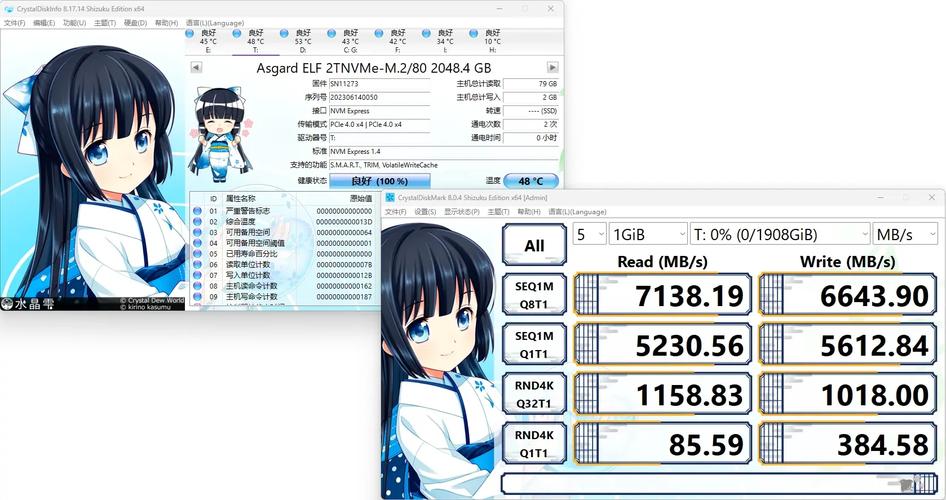
Task: Go to previous disk with left arrow
Action: [x=196, y=68]
